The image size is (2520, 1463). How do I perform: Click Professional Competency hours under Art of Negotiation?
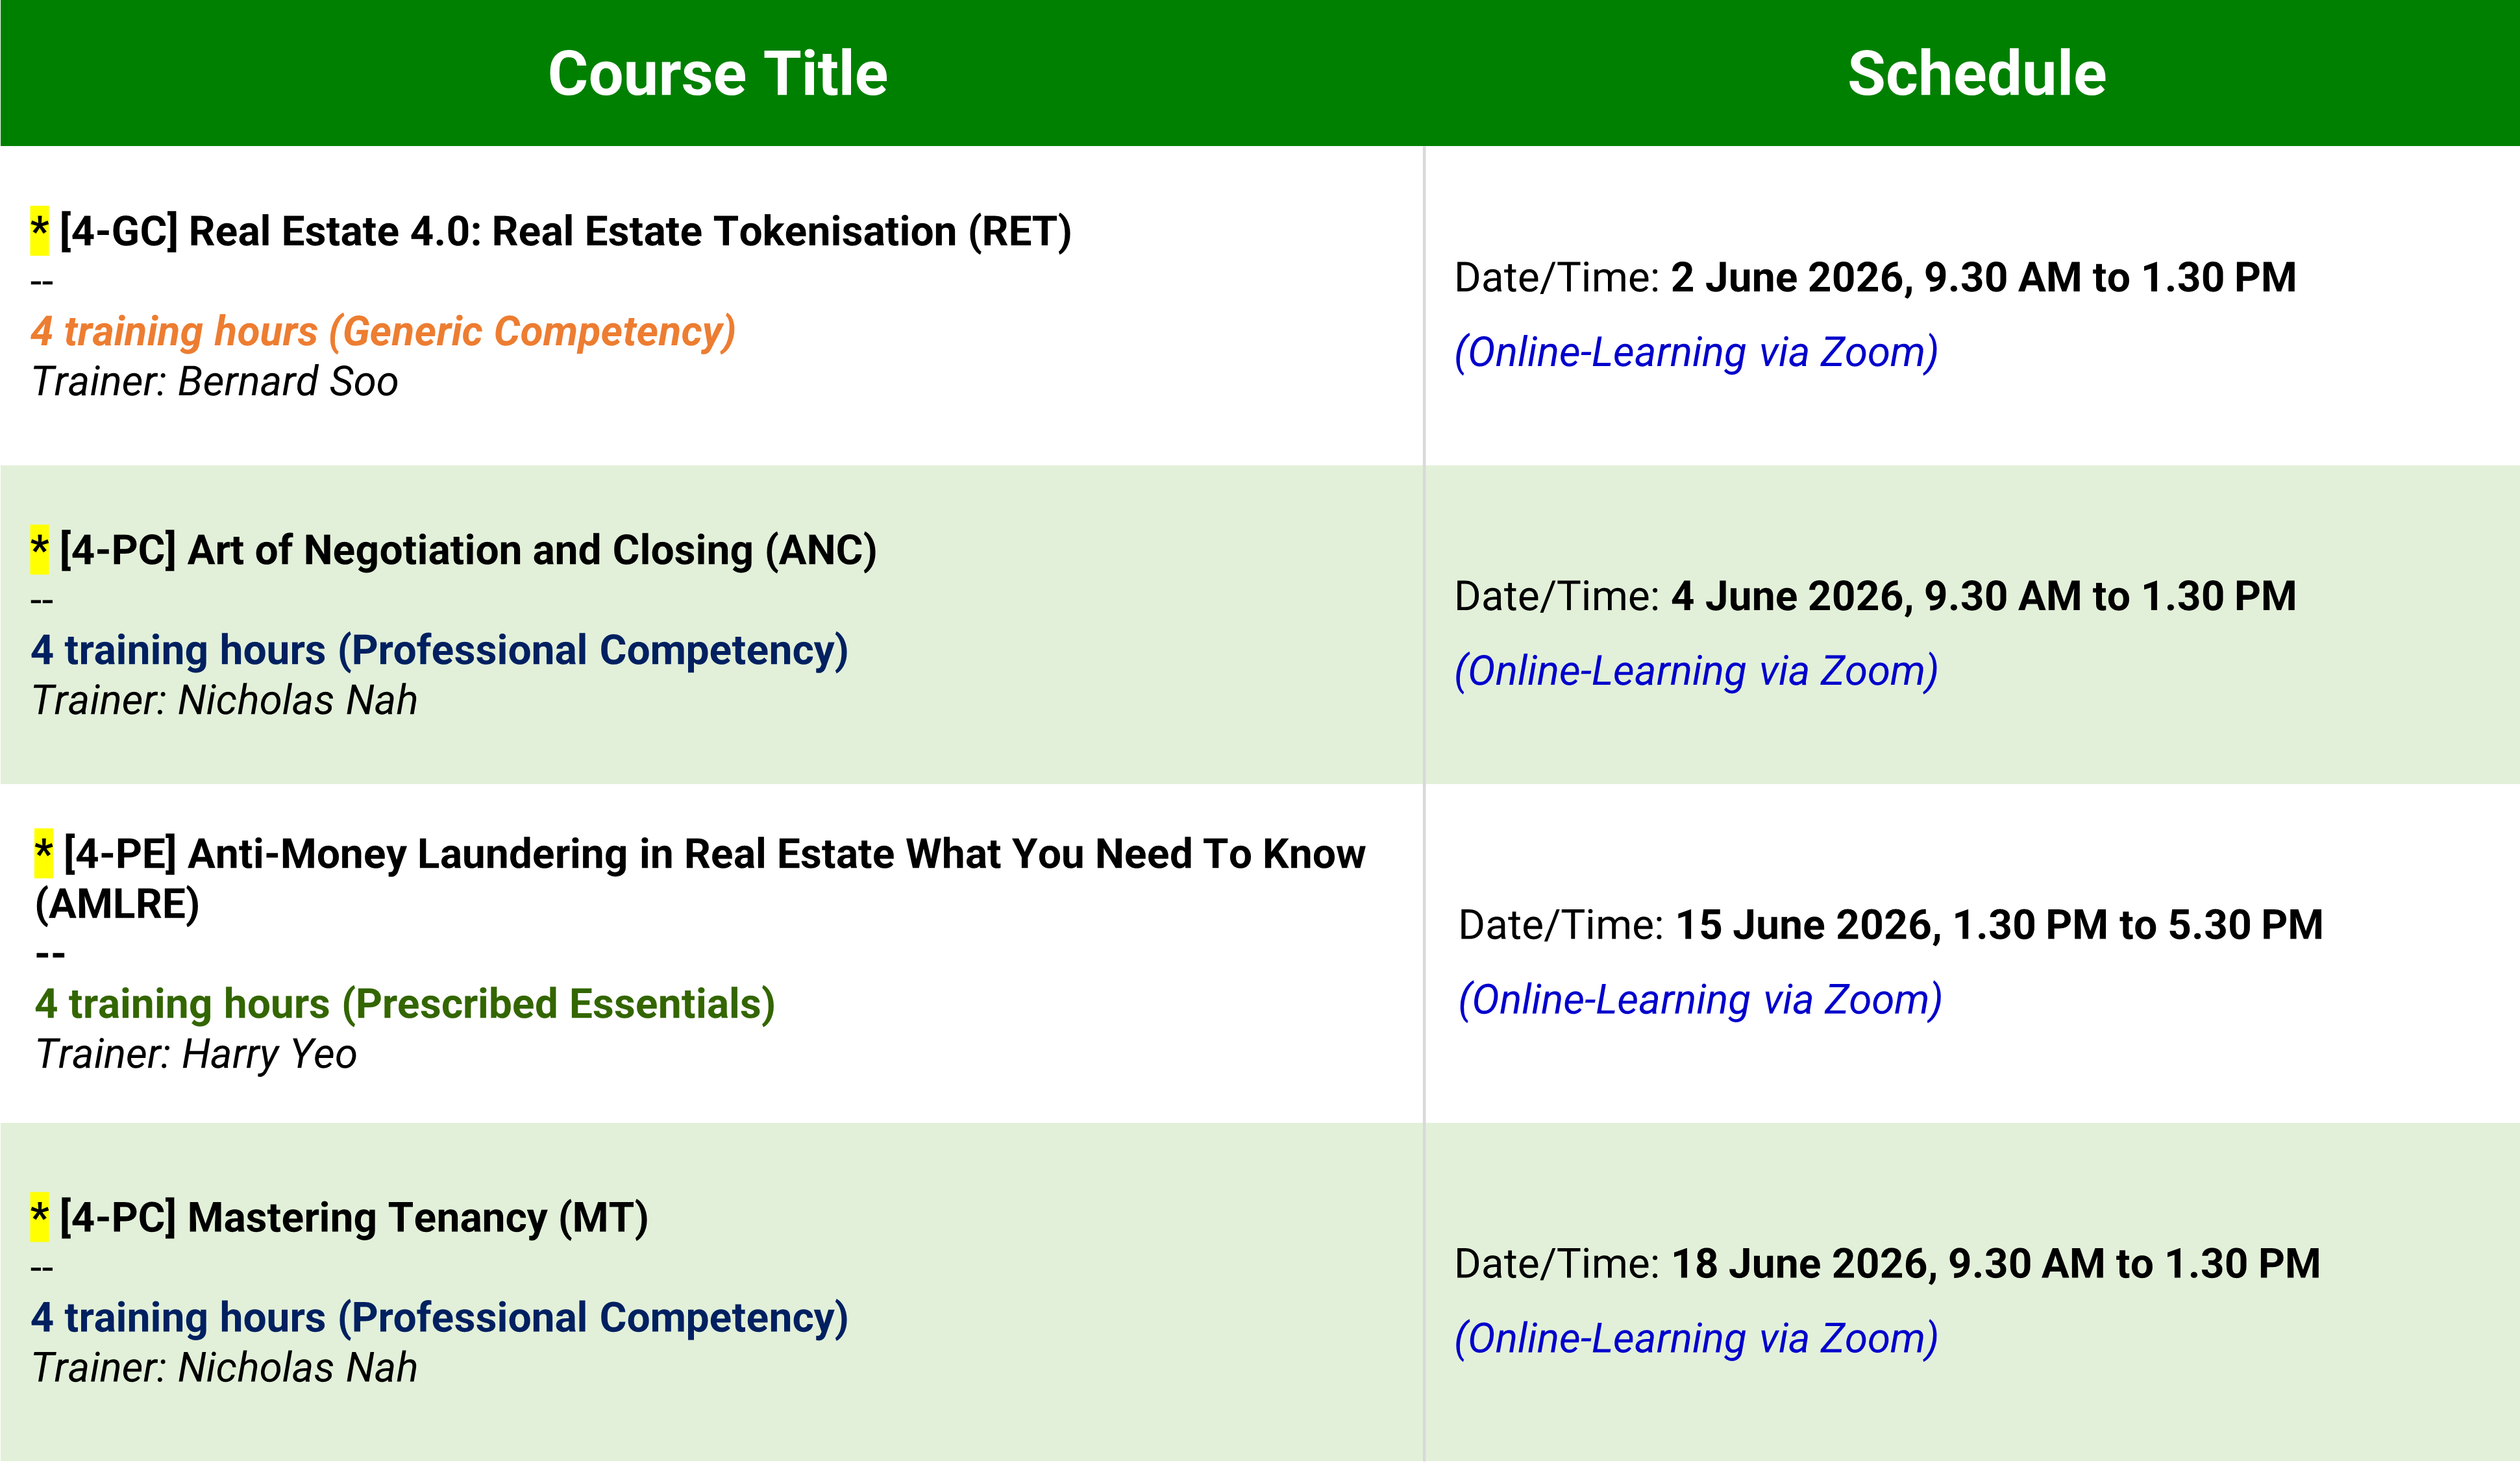pos(440,650)
